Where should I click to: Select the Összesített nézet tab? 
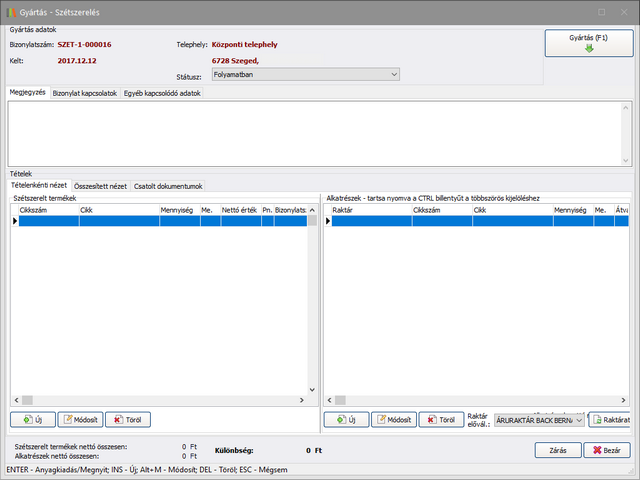tap(100, 185)
